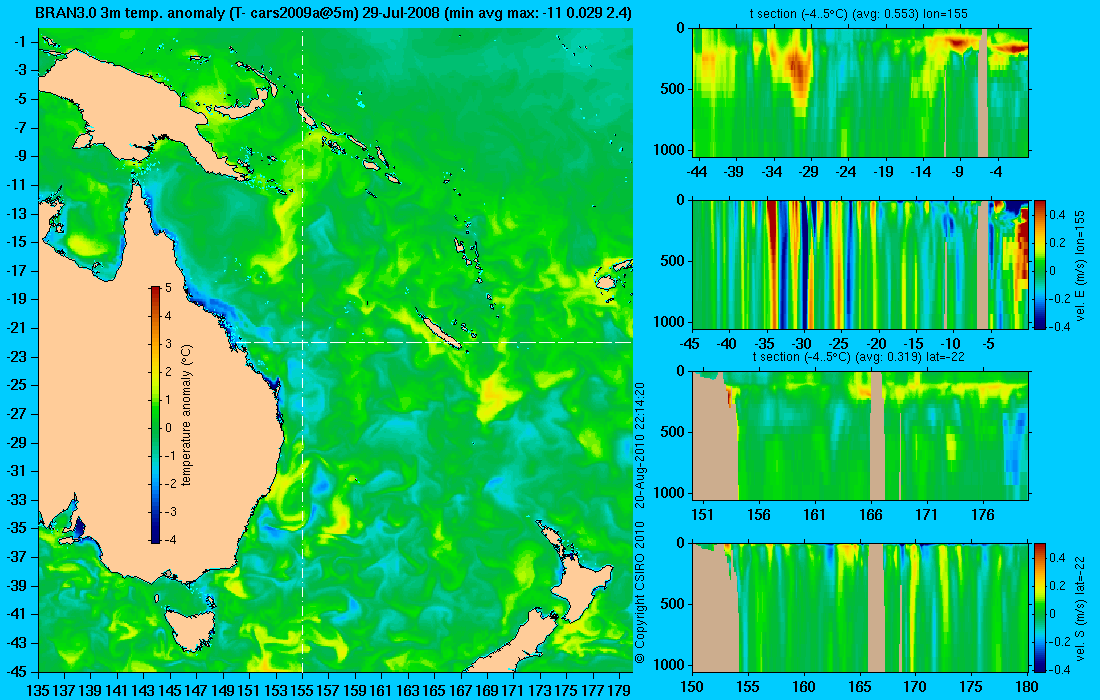1100x700 pixels.
Task: Click the '-29' tick under the top section
Action: (809, 171)
